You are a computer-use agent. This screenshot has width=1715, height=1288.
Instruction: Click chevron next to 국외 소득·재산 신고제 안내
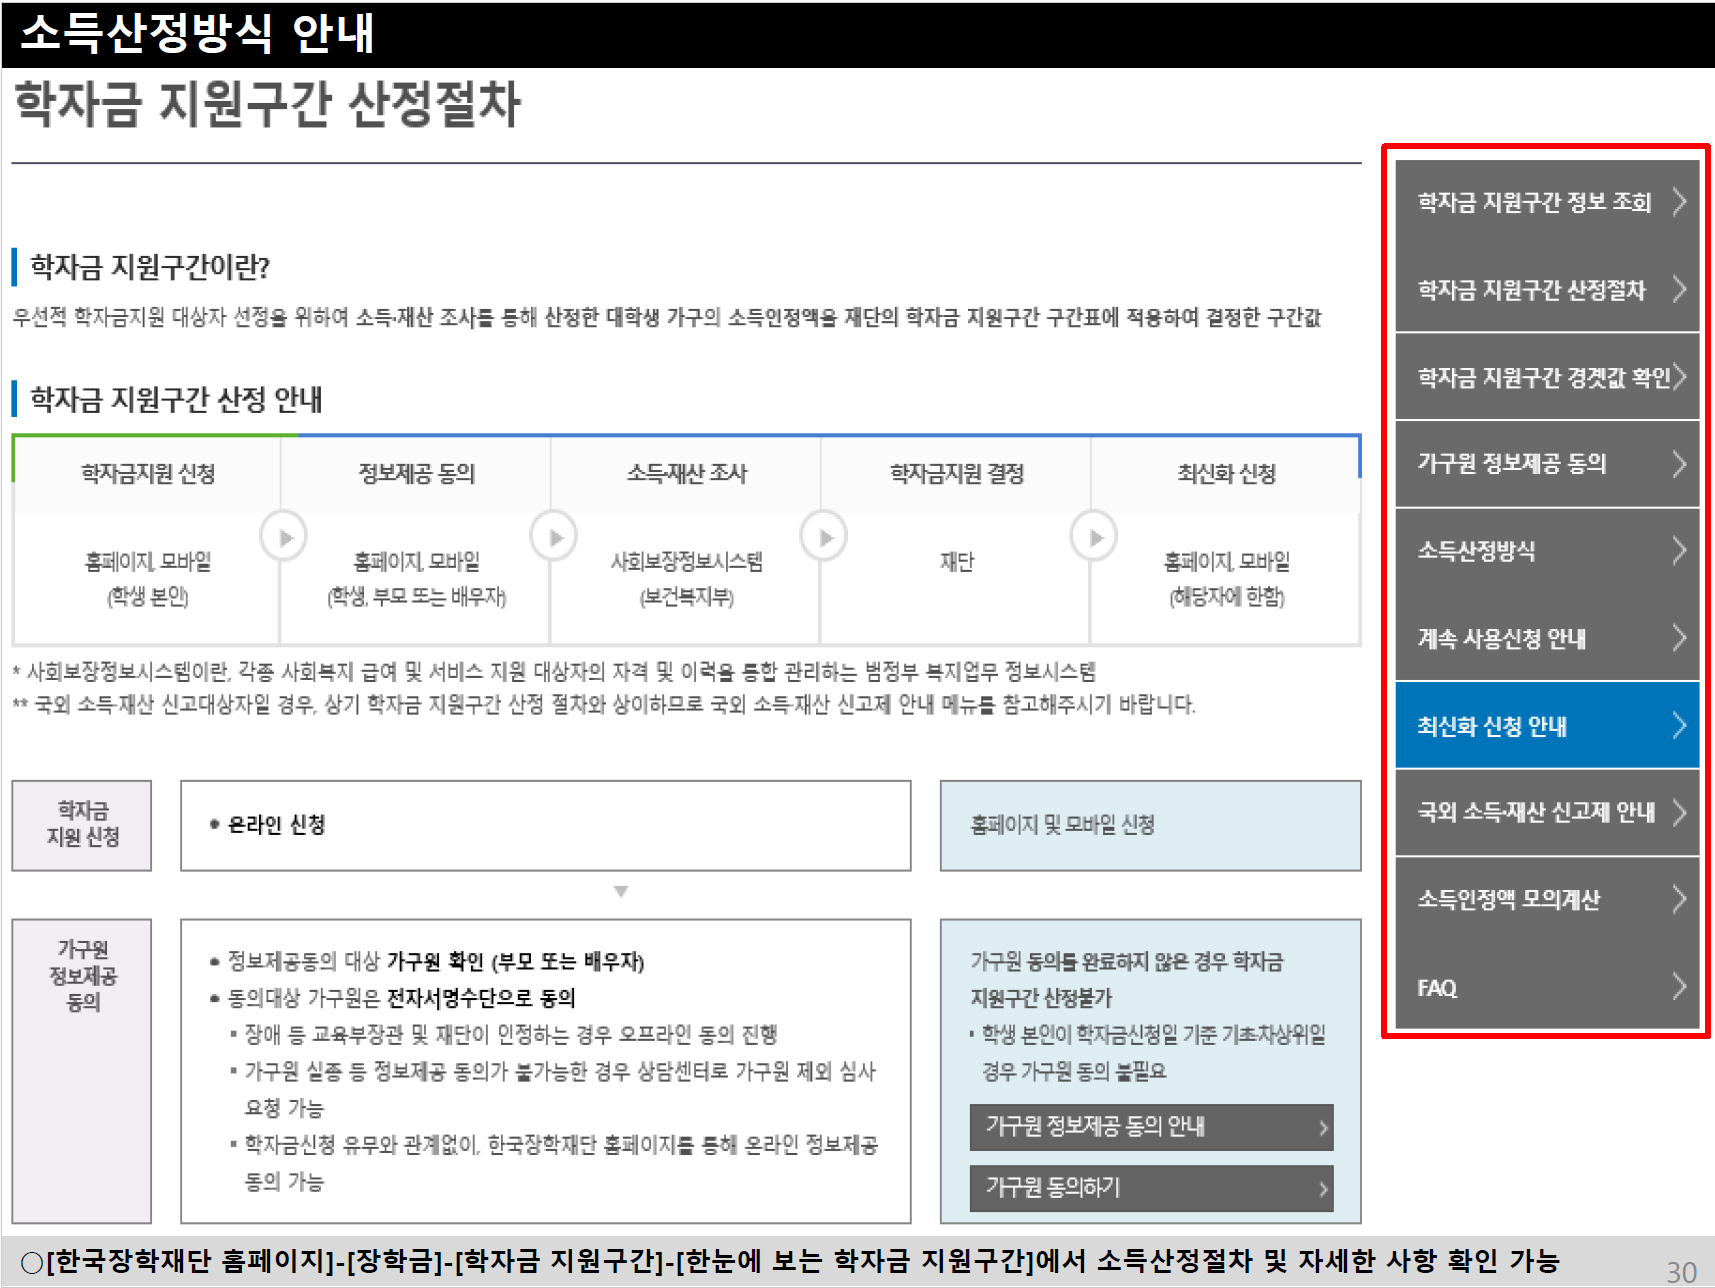click(1680, 812)
